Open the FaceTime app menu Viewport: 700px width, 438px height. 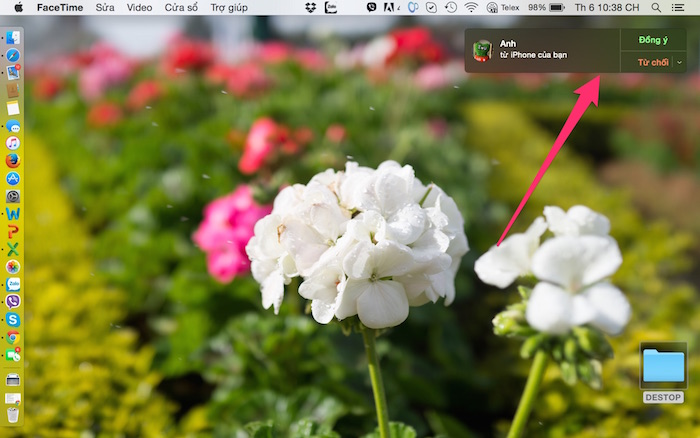(x=59, y=7)
